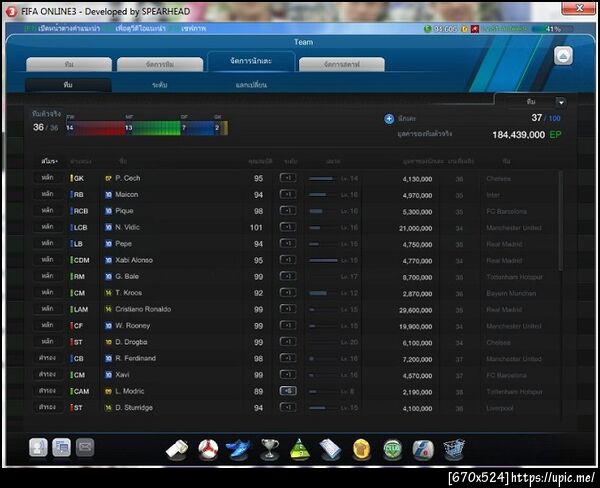
Task: Click the green pyramid icon in dock
Action: [300, 449]
